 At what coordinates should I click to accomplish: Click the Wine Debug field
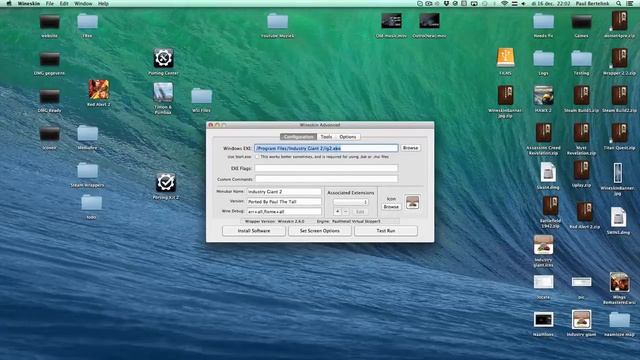point(284,211)
